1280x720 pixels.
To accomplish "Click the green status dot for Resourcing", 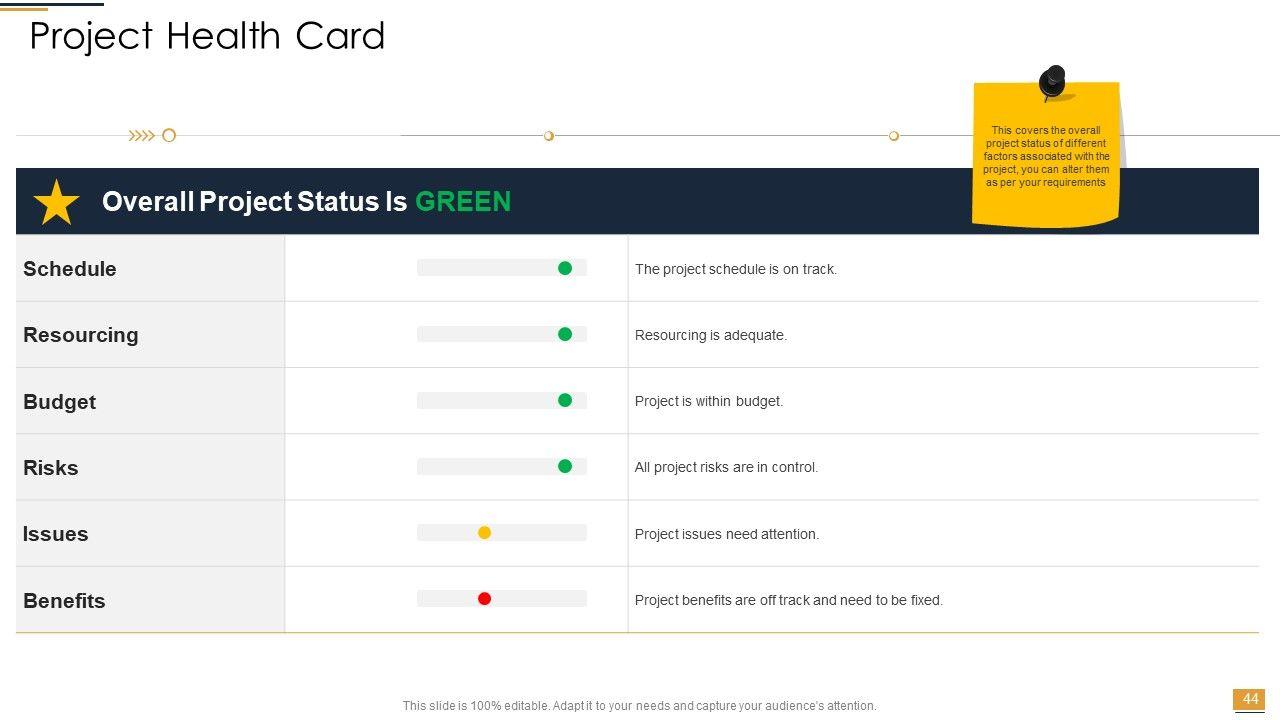I will pos(565,334).
